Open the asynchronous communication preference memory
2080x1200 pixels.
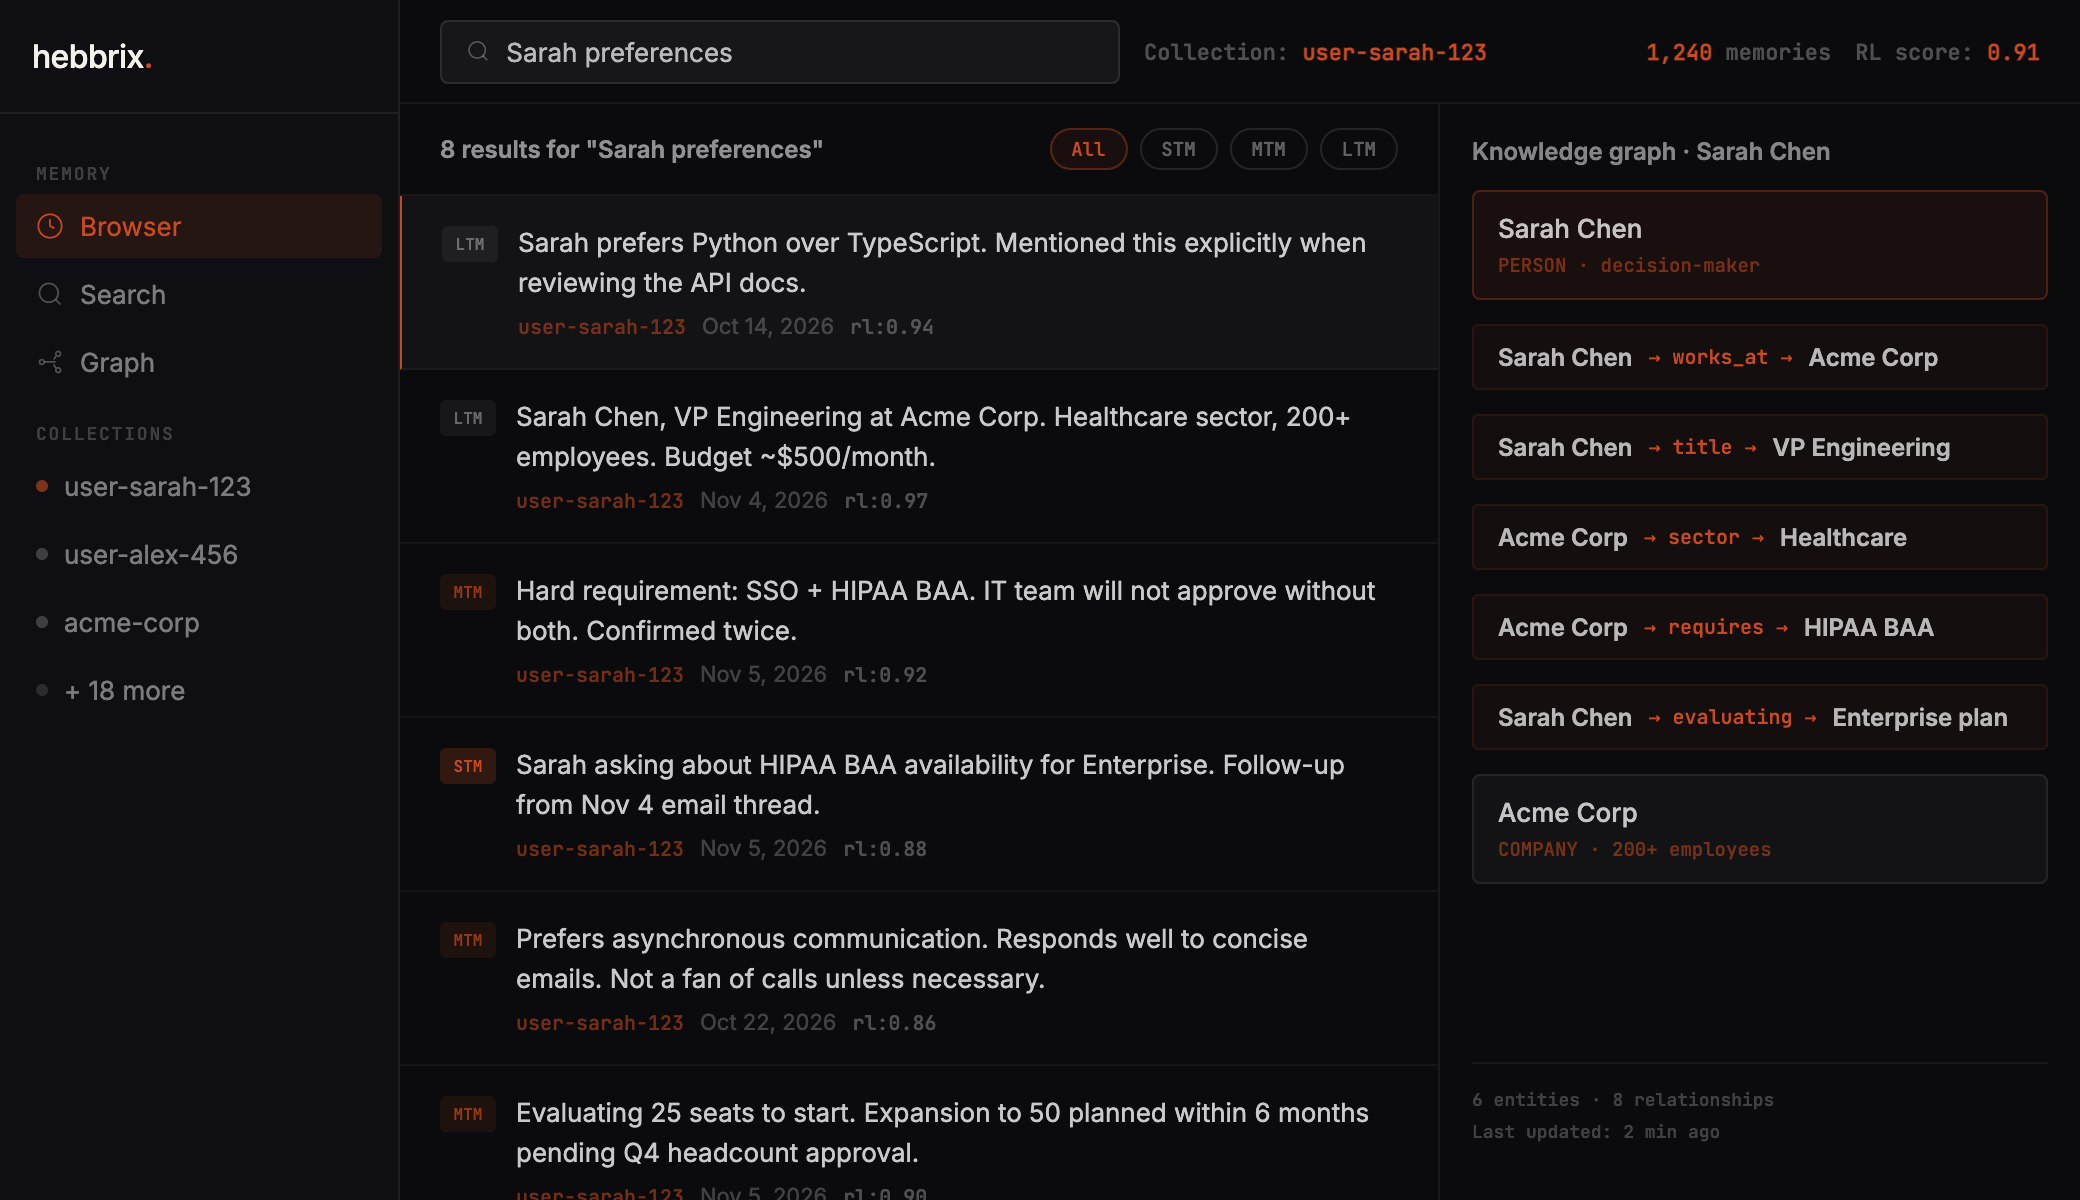click(x=919, y=978)
